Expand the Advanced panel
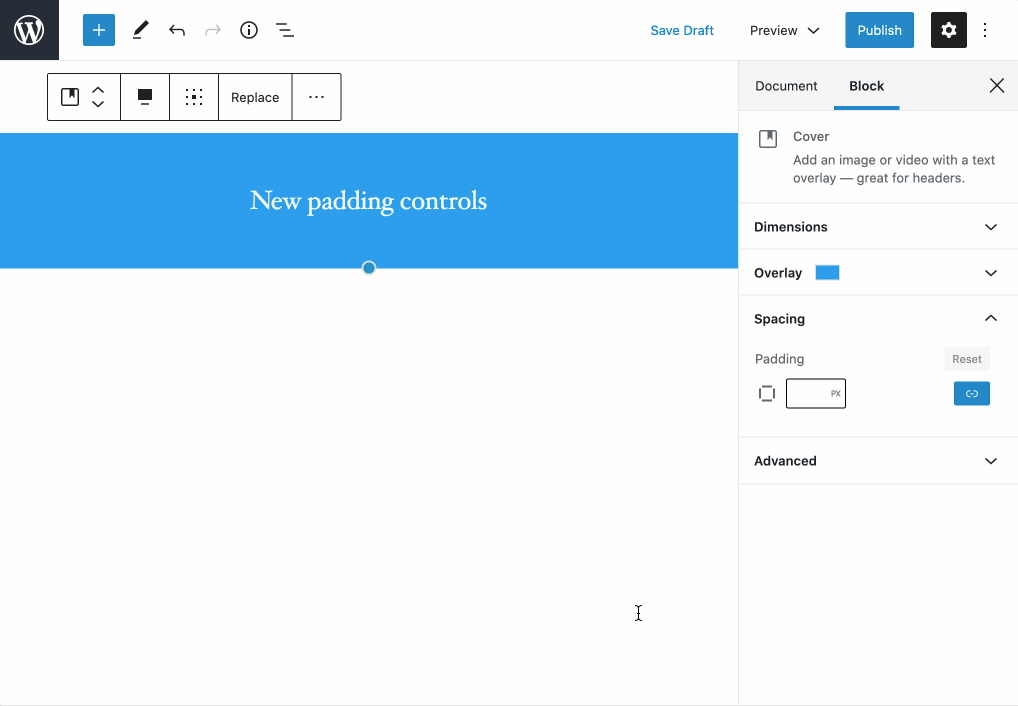 click(878, 461)
